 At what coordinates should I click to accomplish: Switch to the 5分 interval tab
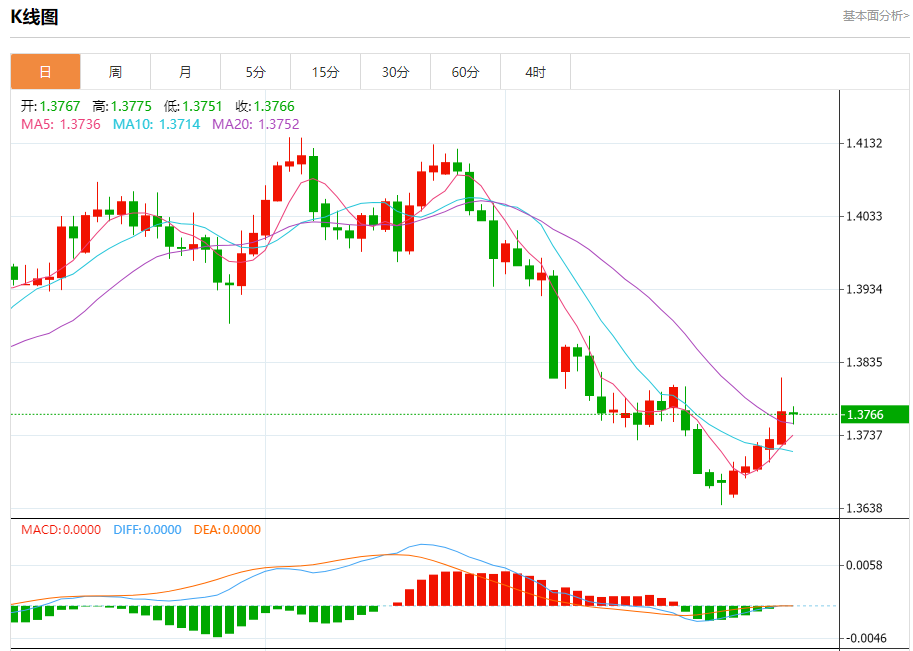(255, 72)
